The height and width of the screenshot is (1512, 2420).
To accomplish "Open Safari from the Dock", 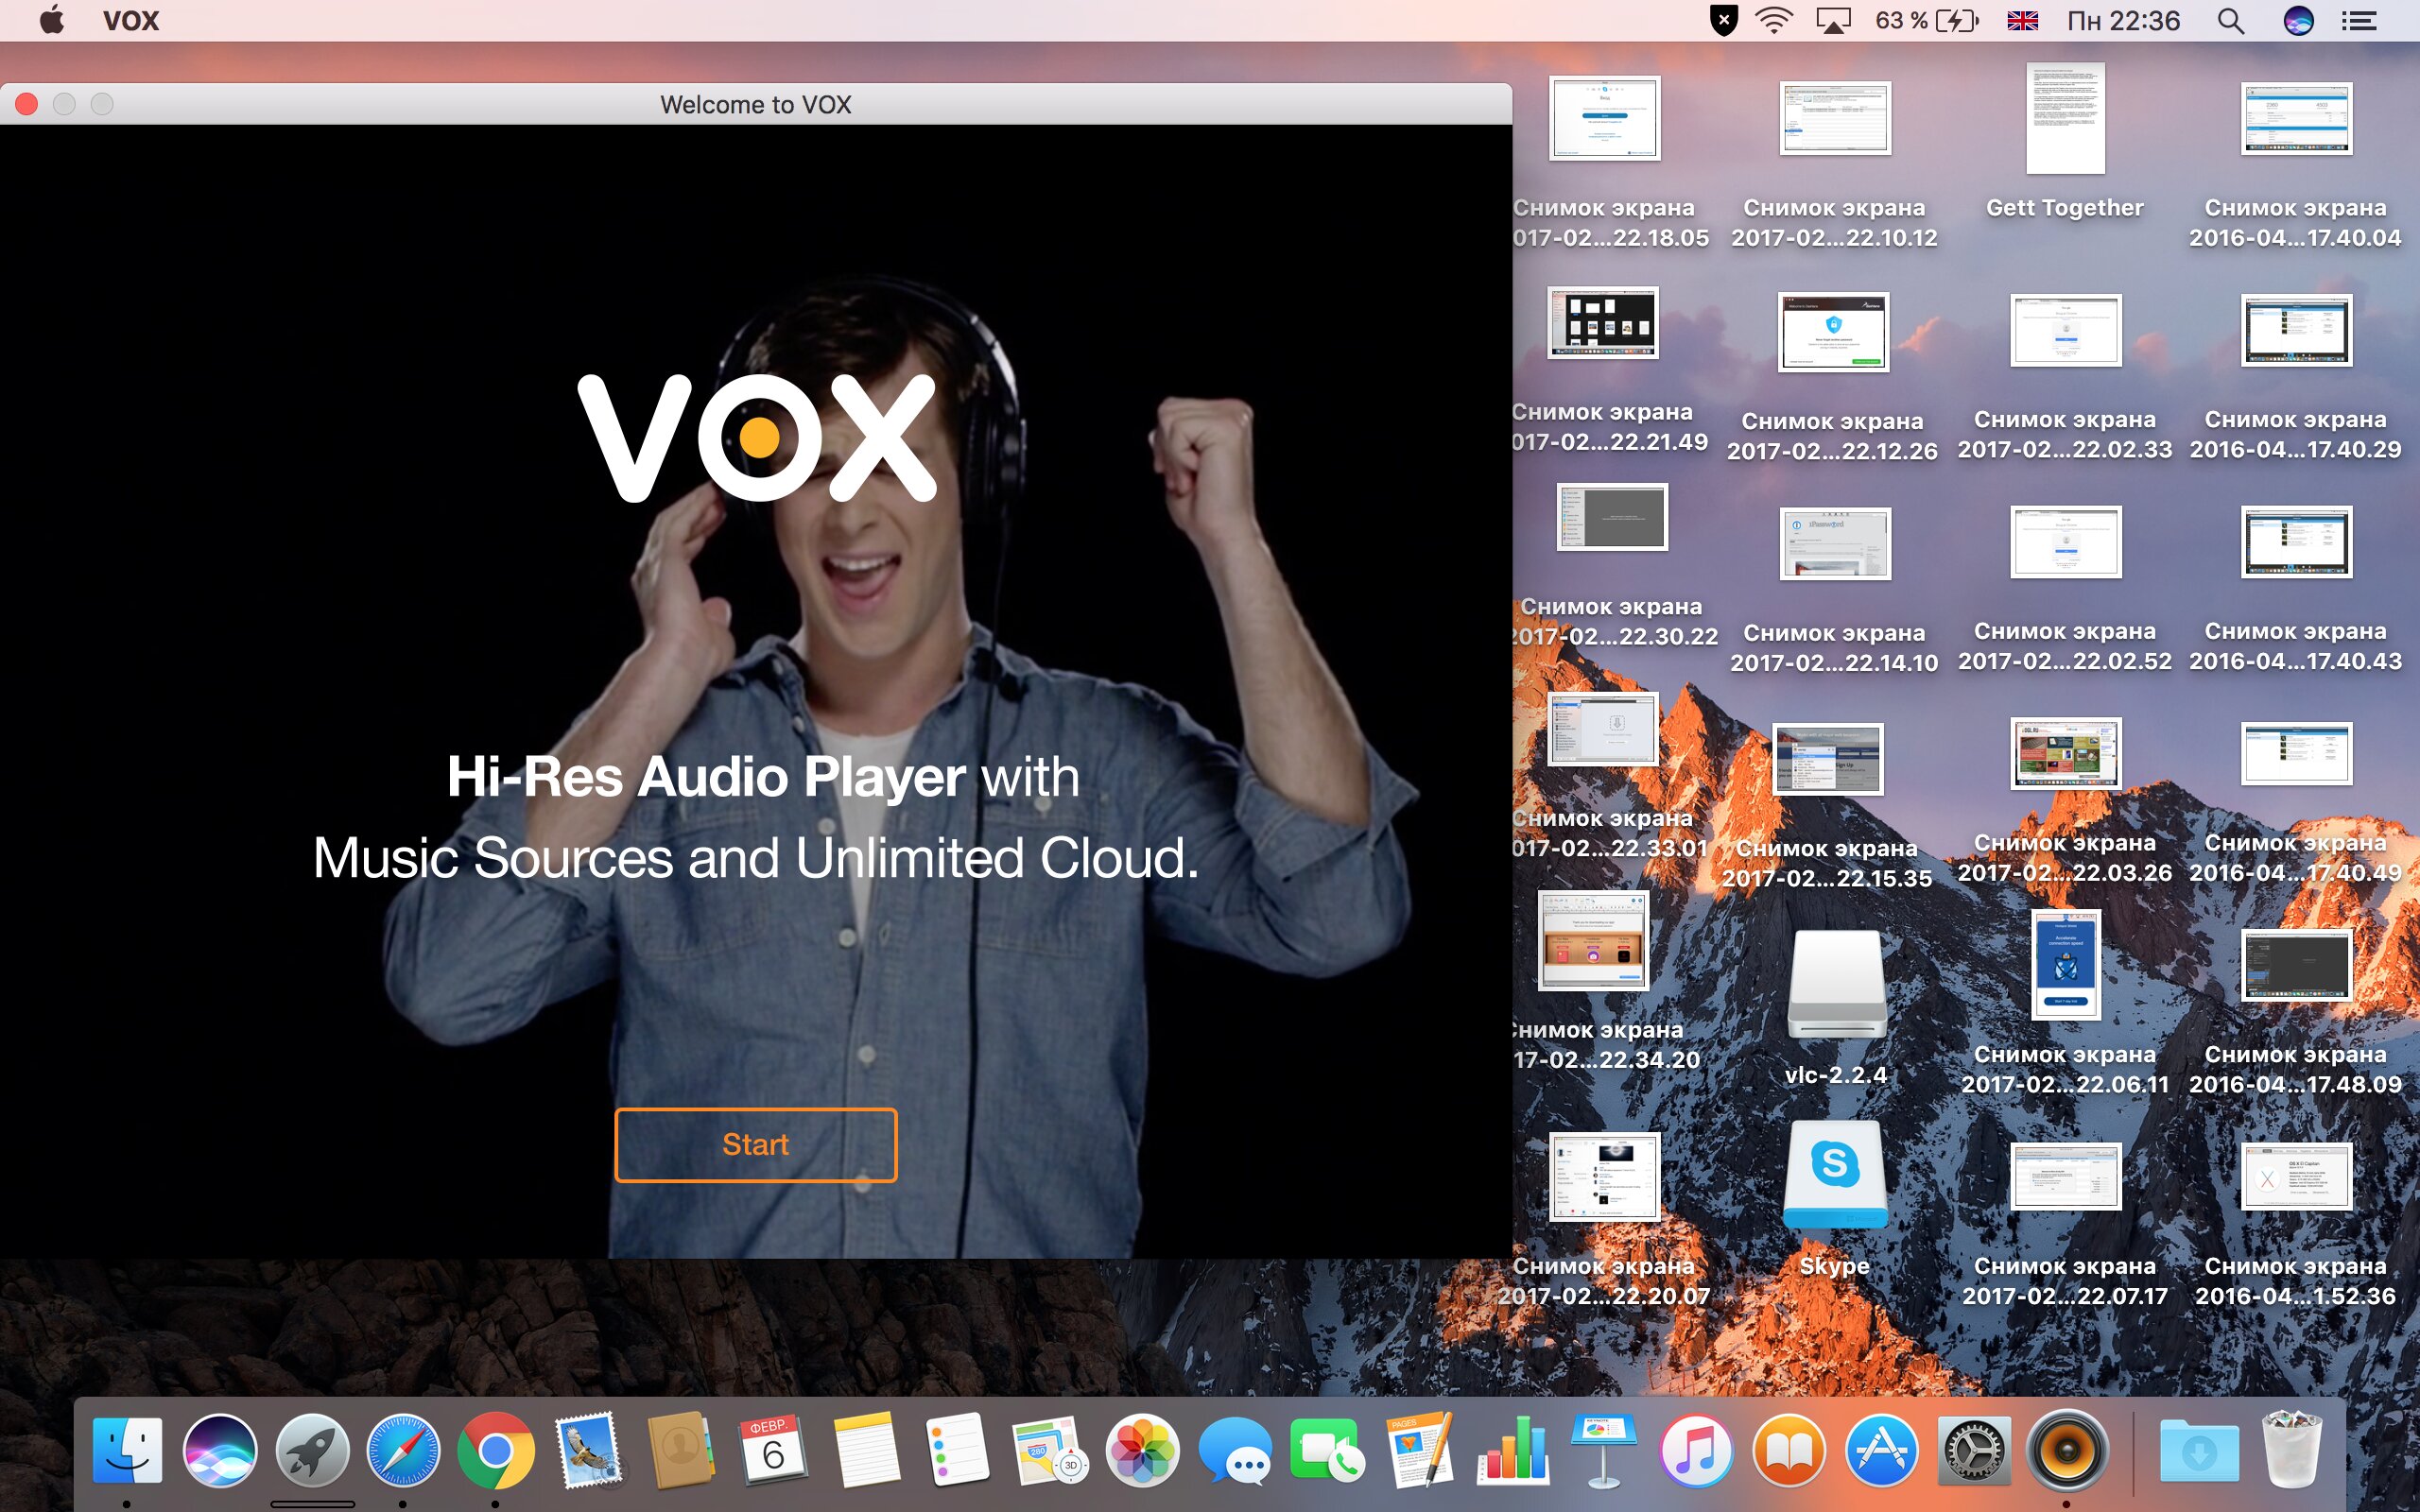I will [403, 1450].
